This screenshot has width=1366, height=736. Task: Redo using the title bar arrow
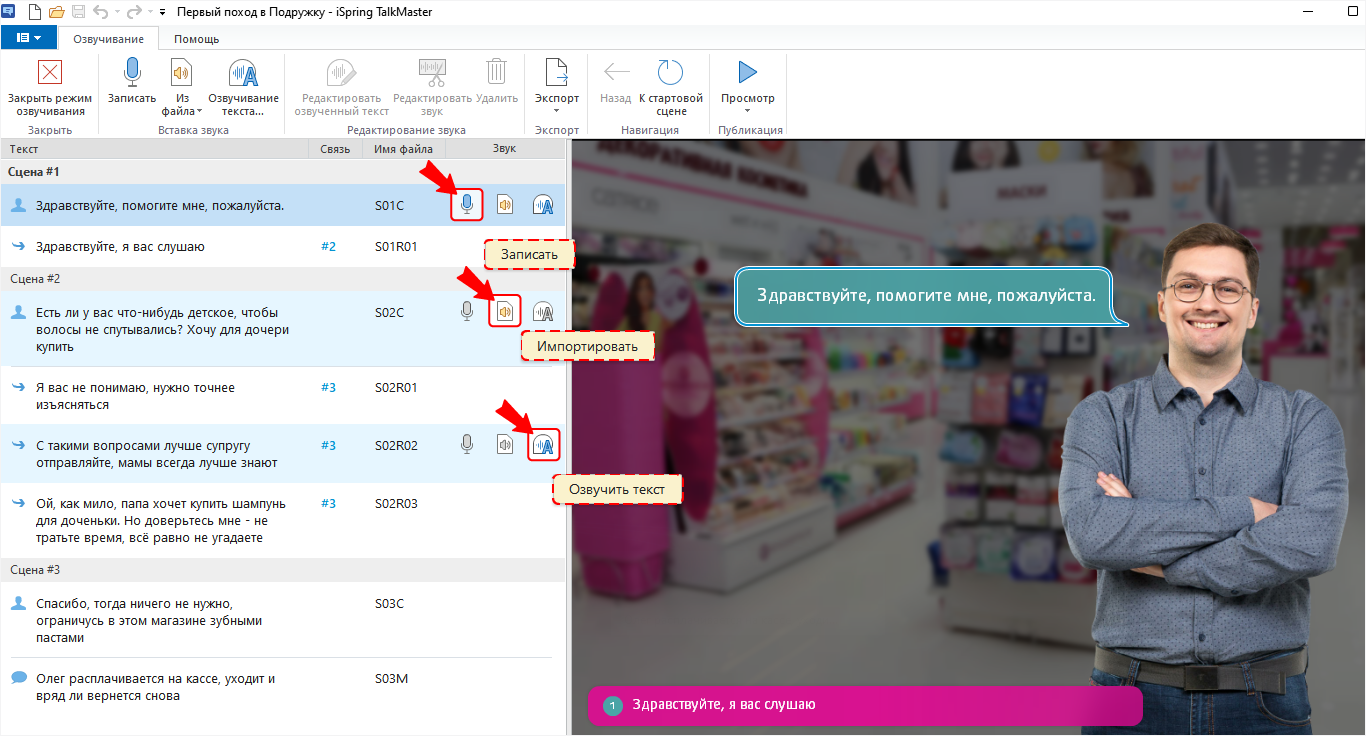click(133, 12)
